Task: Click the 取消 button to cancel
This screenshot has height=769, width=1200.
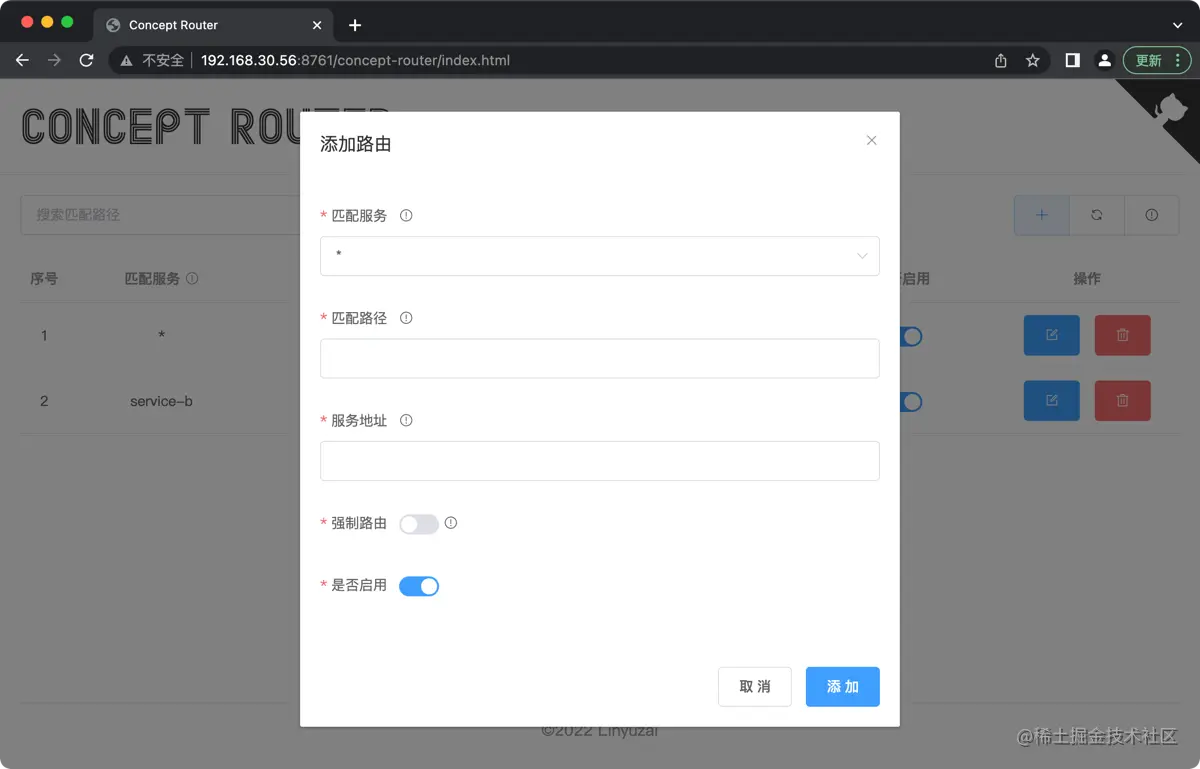Action: click(x=754, y=687)
